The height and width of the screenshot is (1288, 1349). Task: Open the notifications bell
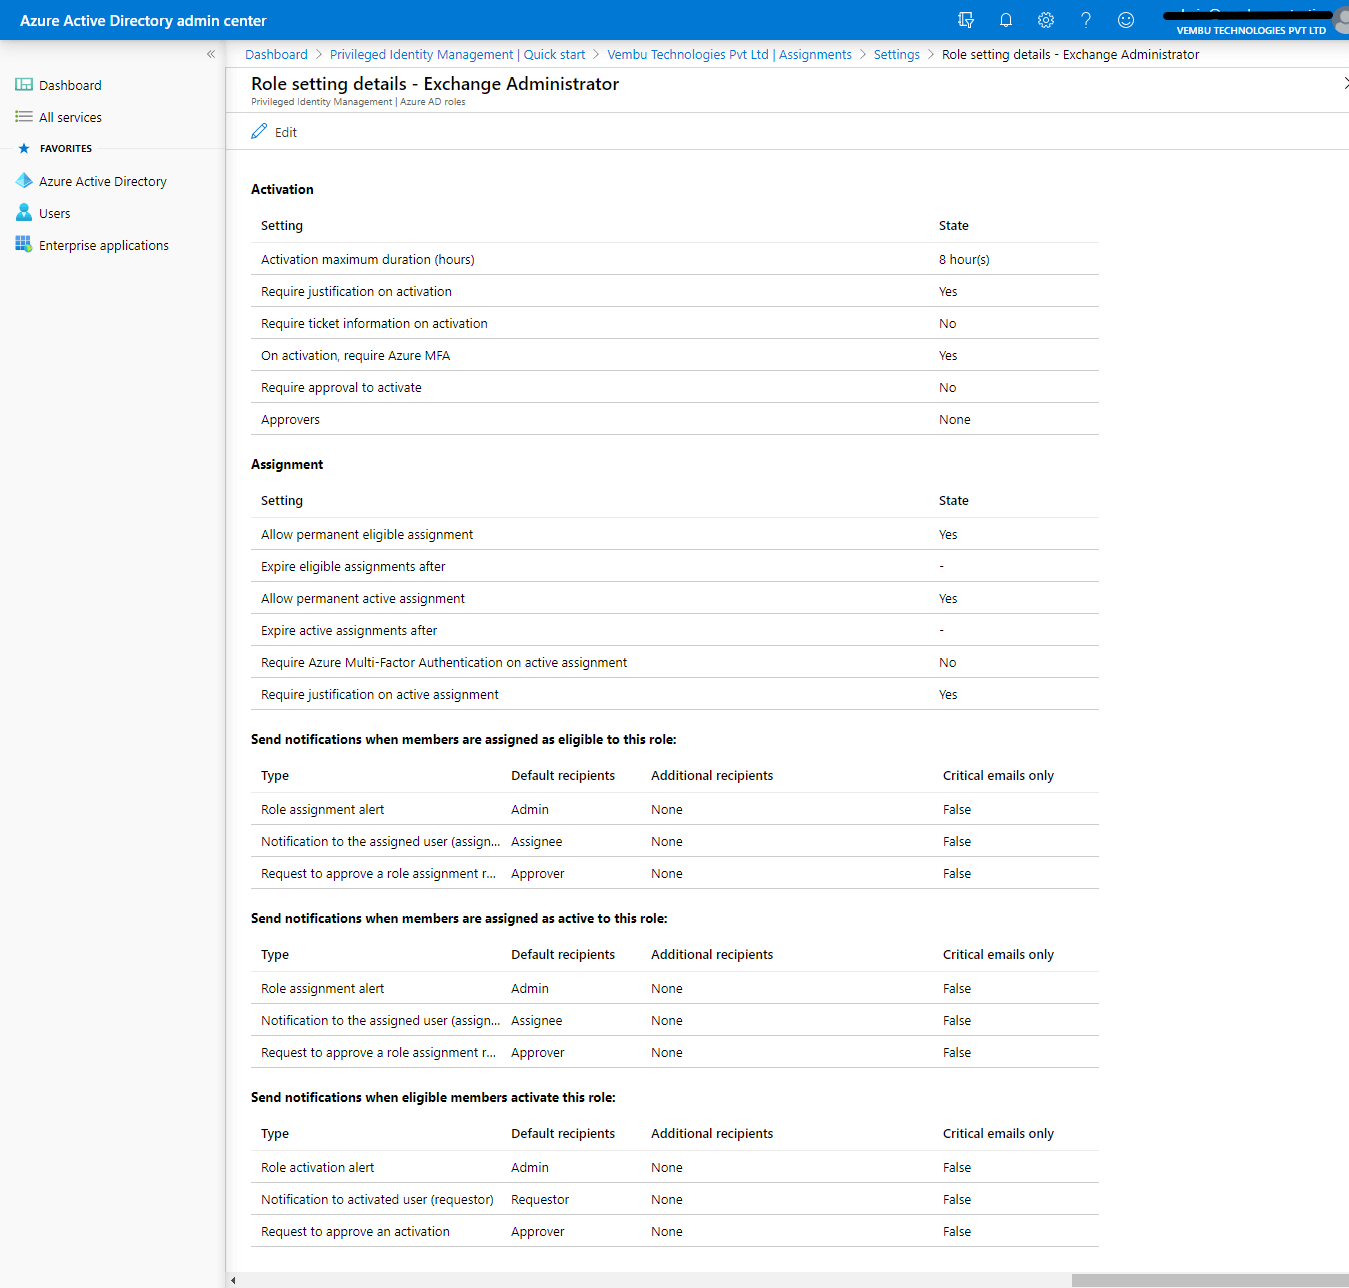tap(1006, 20)
